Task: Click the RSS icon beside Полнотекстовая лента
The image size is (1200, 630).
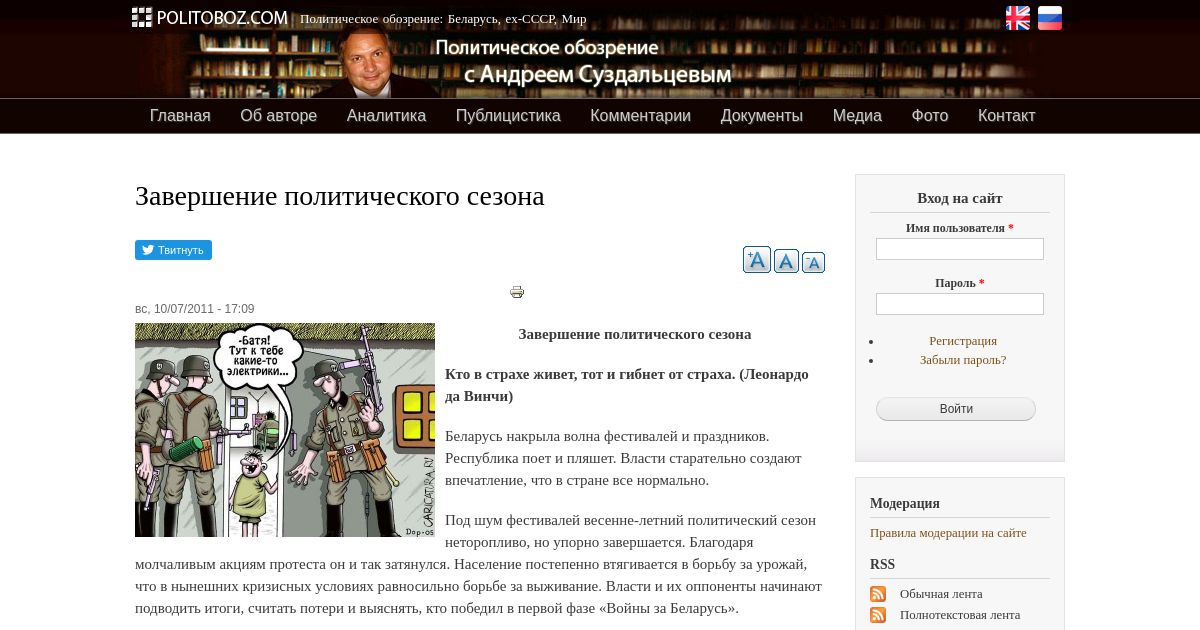Action: coord(878,615)
